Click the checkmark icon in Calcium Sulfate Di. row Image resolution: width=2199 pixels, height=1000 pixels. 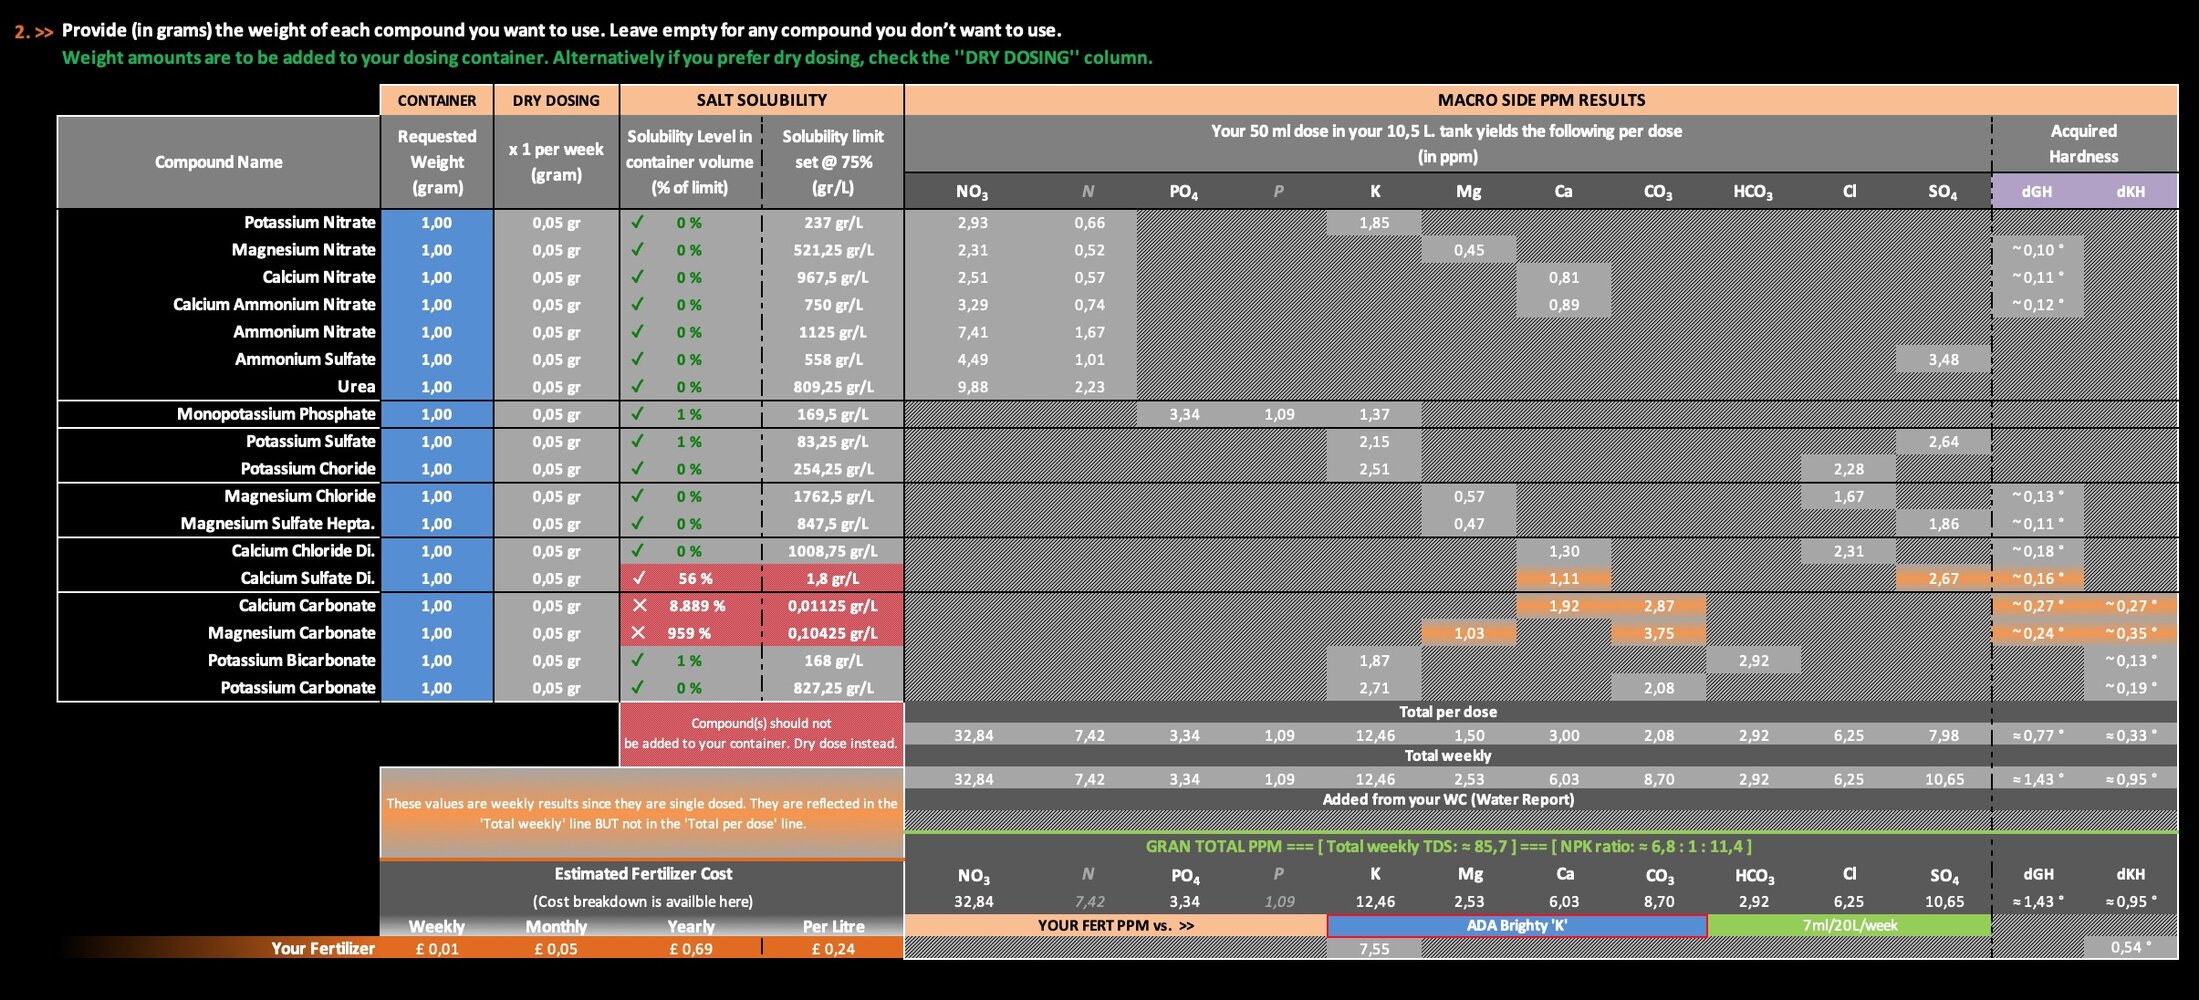[639, 578]
